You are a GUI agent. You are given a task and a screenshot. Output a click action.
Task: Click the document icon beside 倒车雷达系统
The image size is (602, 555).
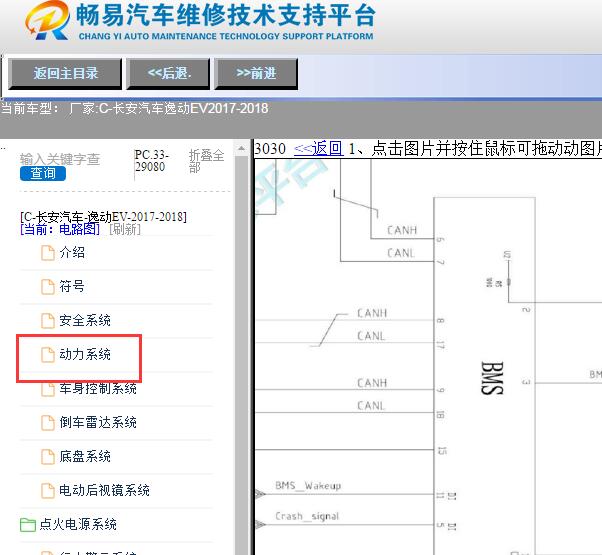click(48, 423)
